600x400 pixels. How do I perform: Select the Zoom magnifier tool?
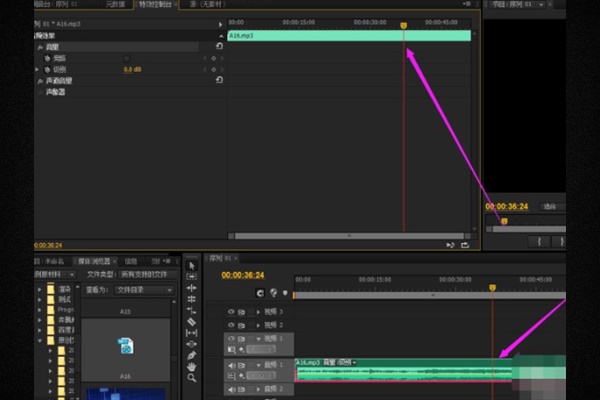[192, 378]
